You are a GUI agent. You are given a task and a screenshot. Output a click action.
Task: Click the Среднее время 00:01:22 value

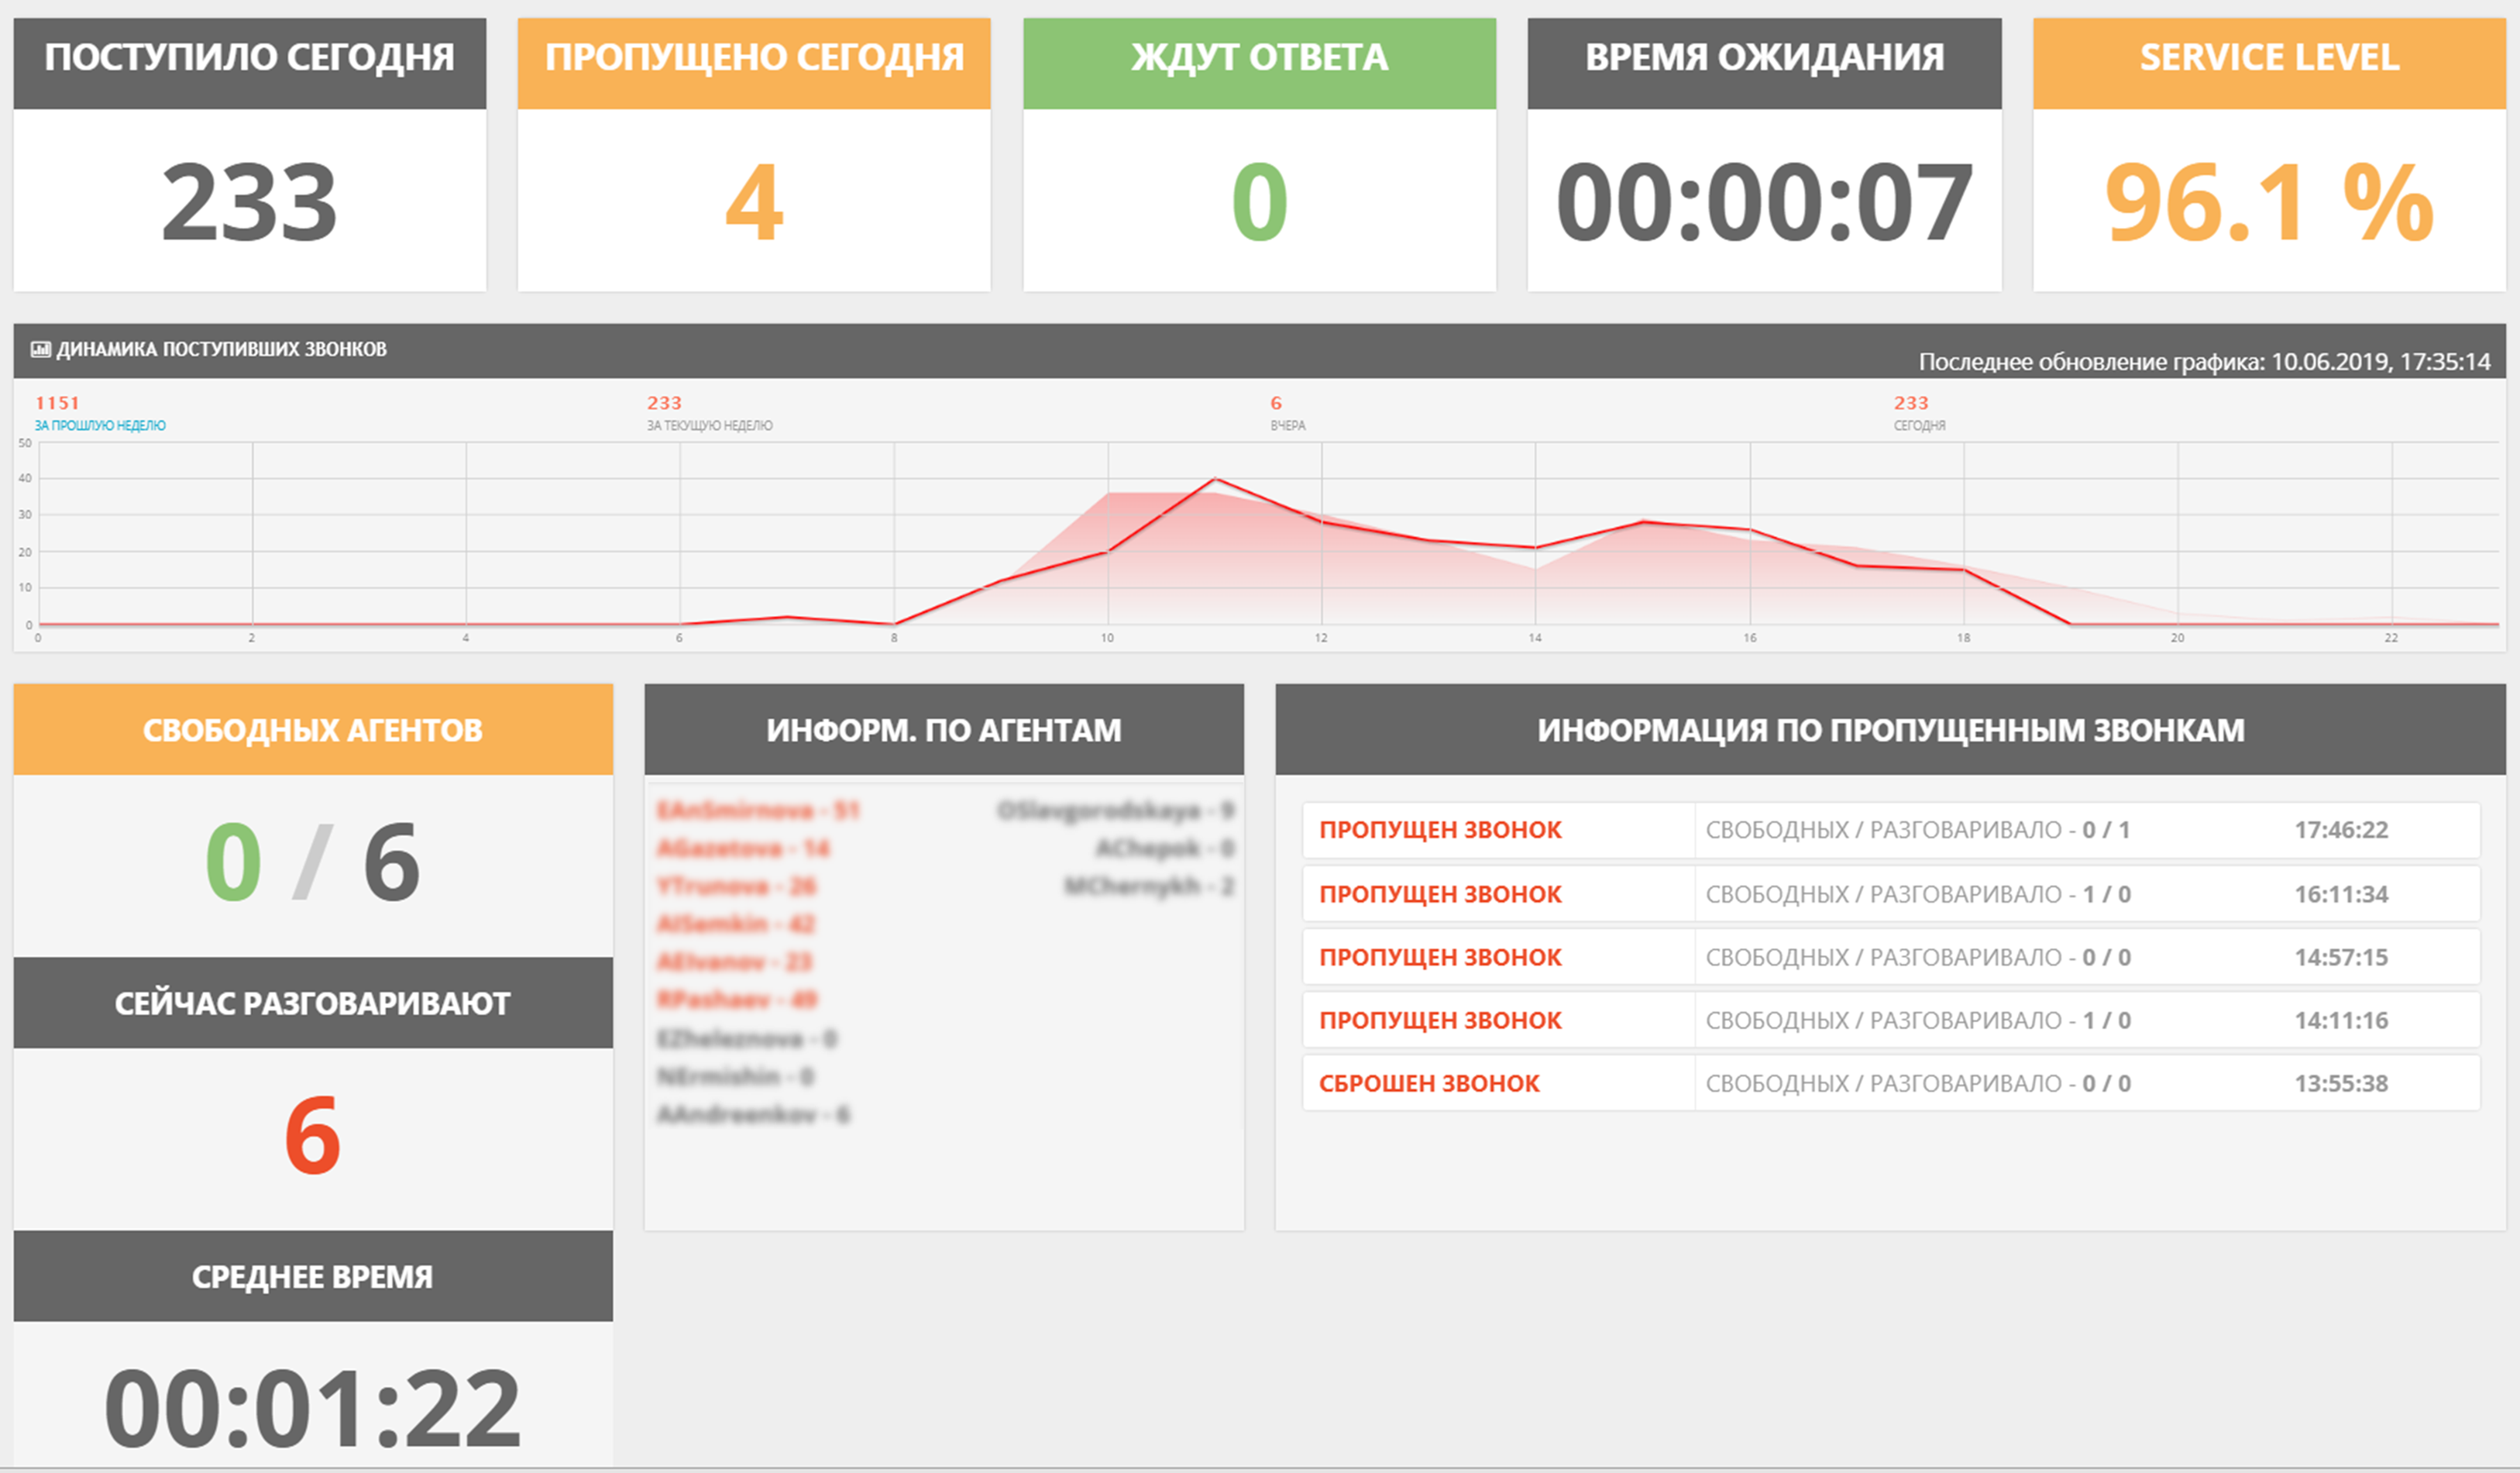tap(312, 1408)
